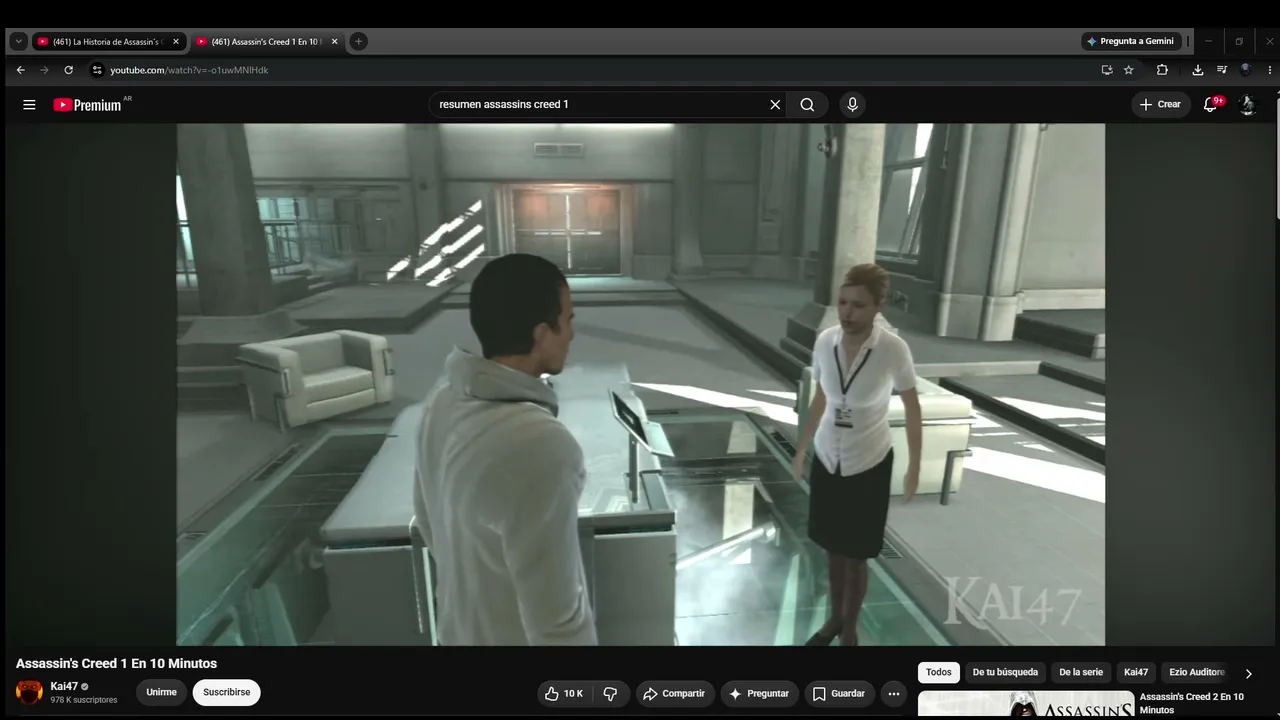Close the 'La Historia de Assassin's' tab
This screenshot has width=1280, height=720.
click(176, 41)
